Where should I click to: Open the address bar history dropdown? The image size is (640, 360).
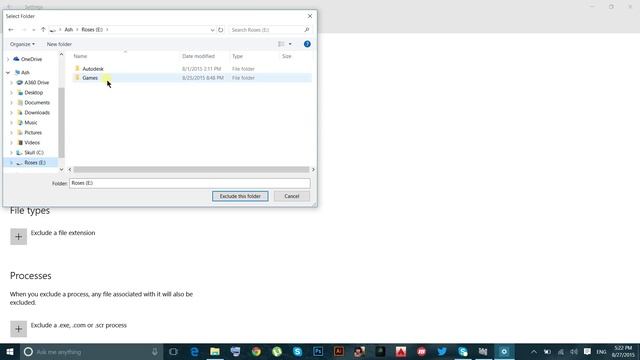point(212,30)
